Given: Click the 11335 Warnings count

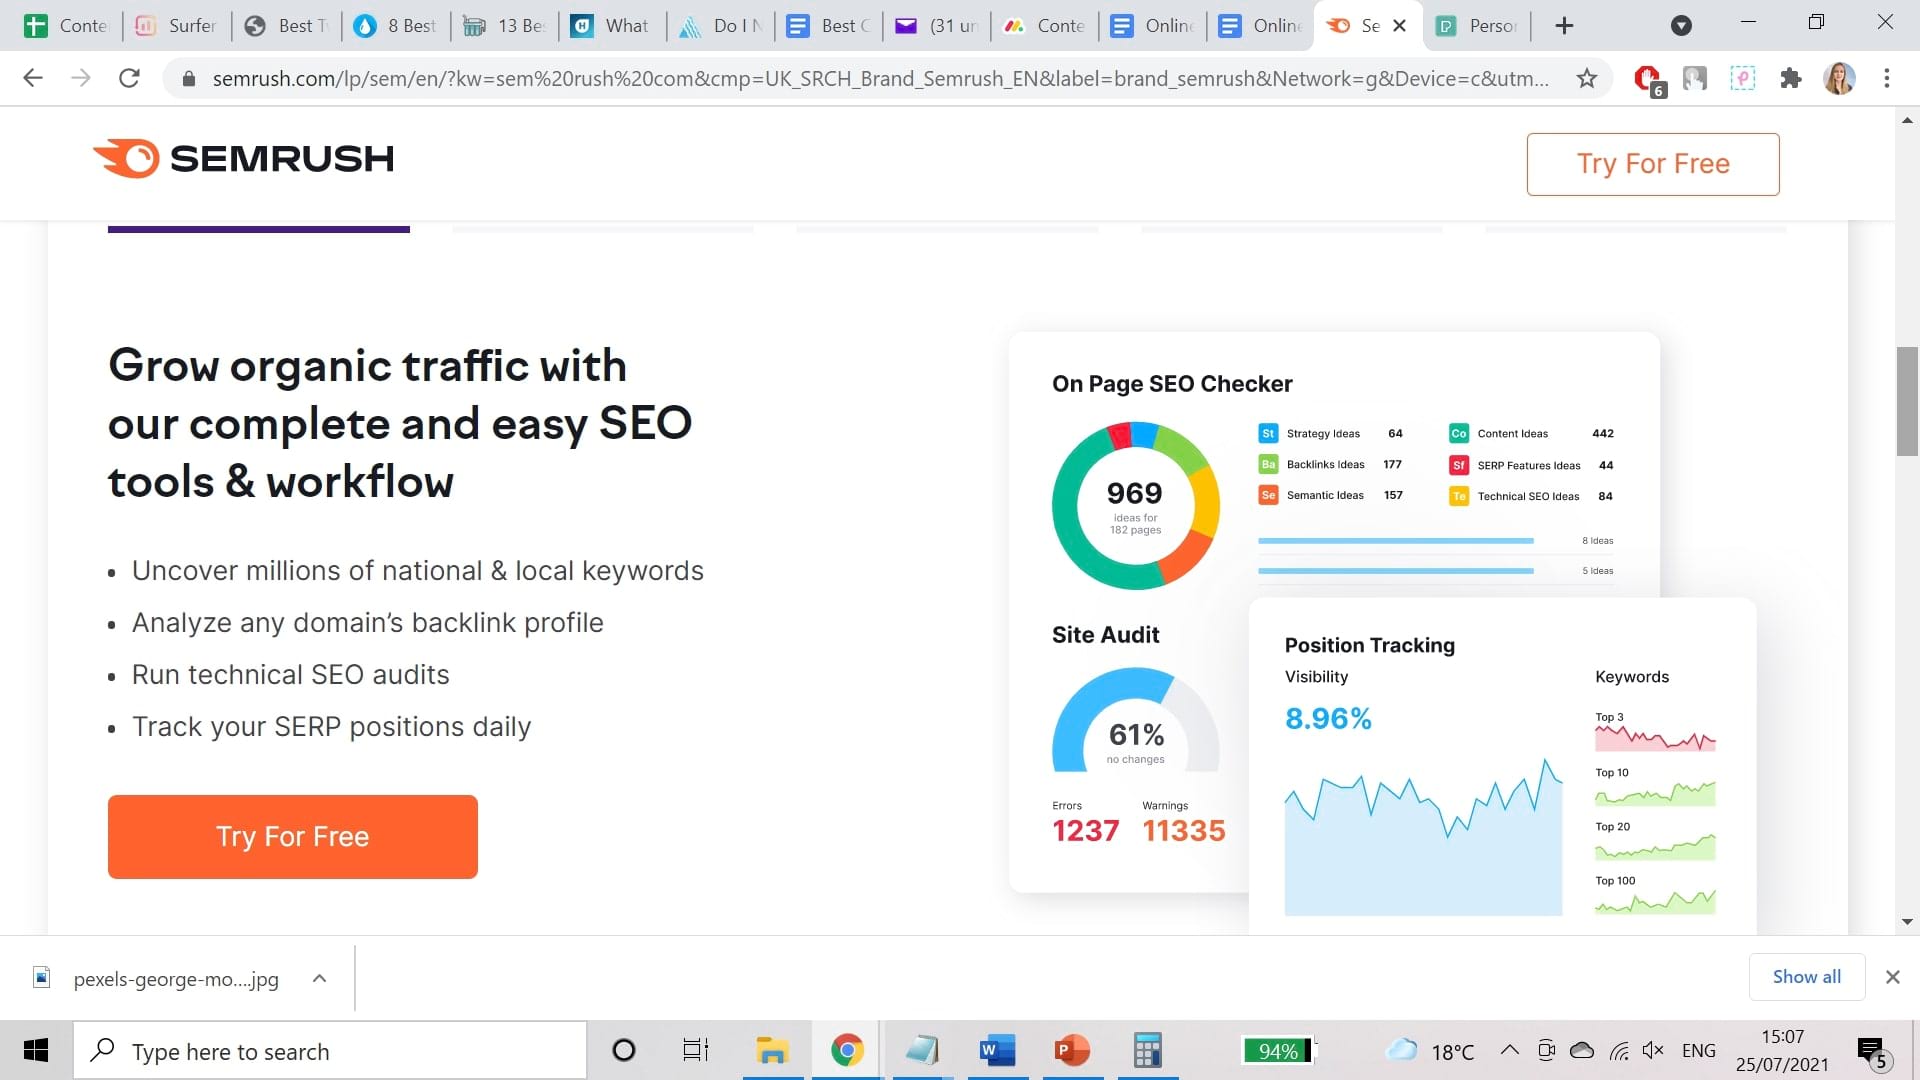Looking at the screenshot, I should [x=1184, y=831].
